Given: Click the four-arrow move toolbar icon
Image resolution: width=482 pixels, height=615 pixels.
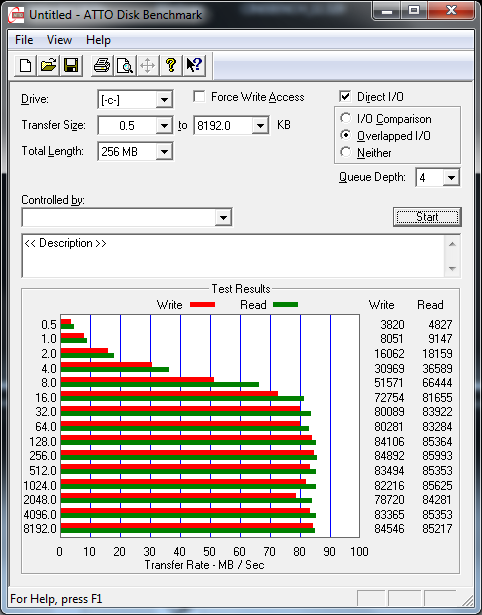Looking at the screenshot, I should point(147,65).
